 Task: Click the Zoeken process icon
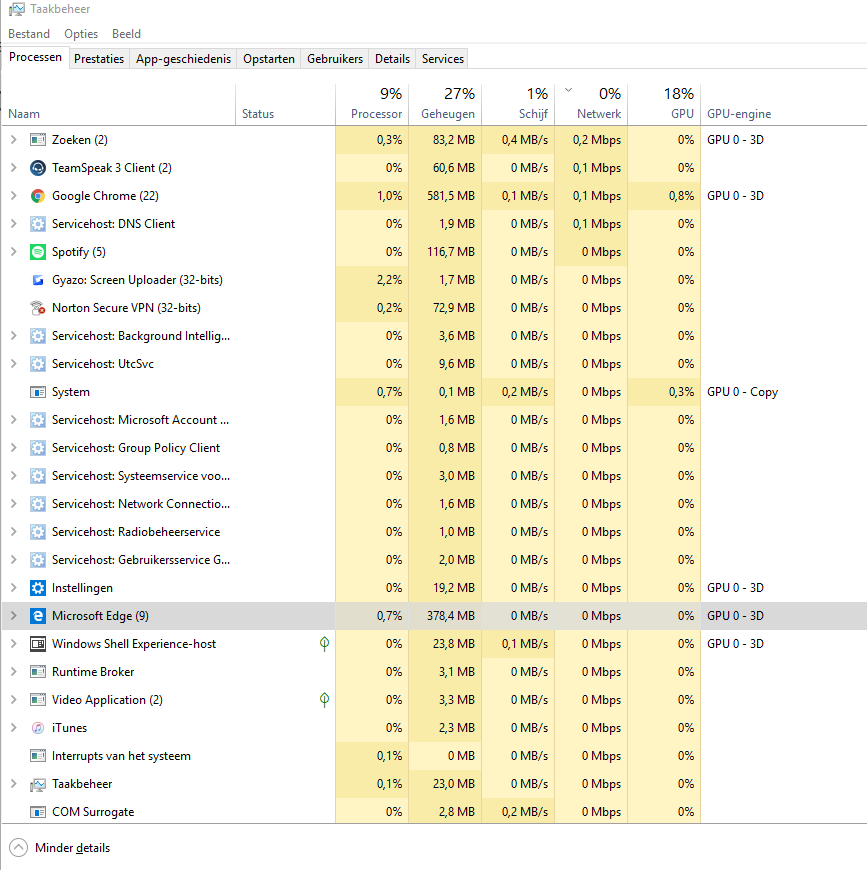coord(38,140)
